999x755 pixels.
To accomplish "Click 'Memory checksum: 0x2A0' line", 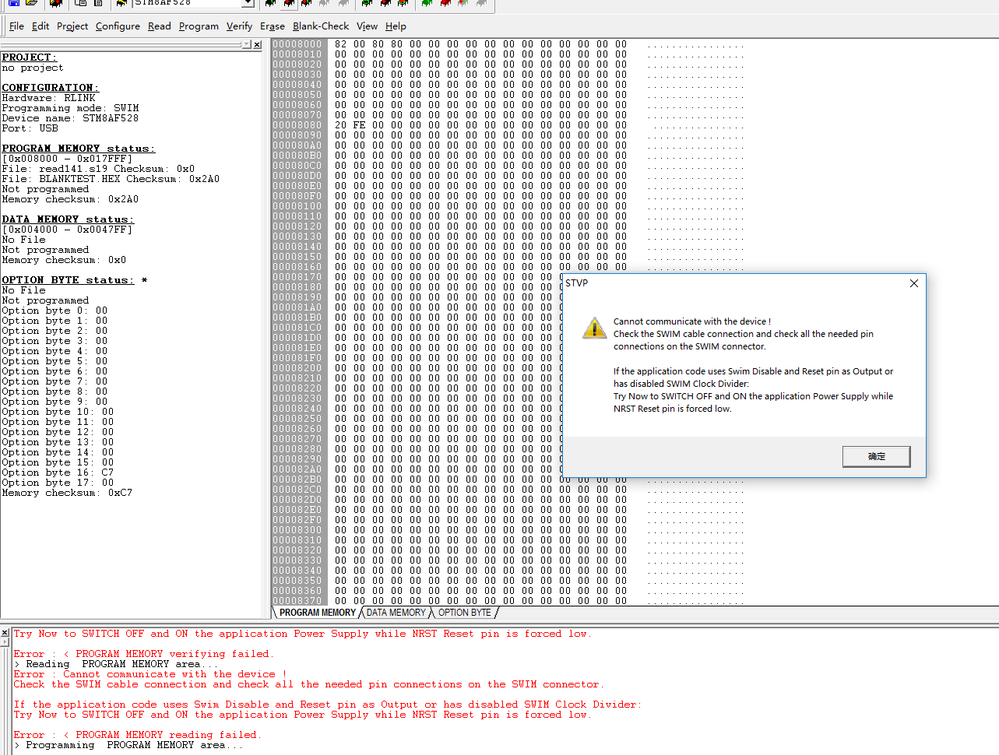I will click(70, 199).
